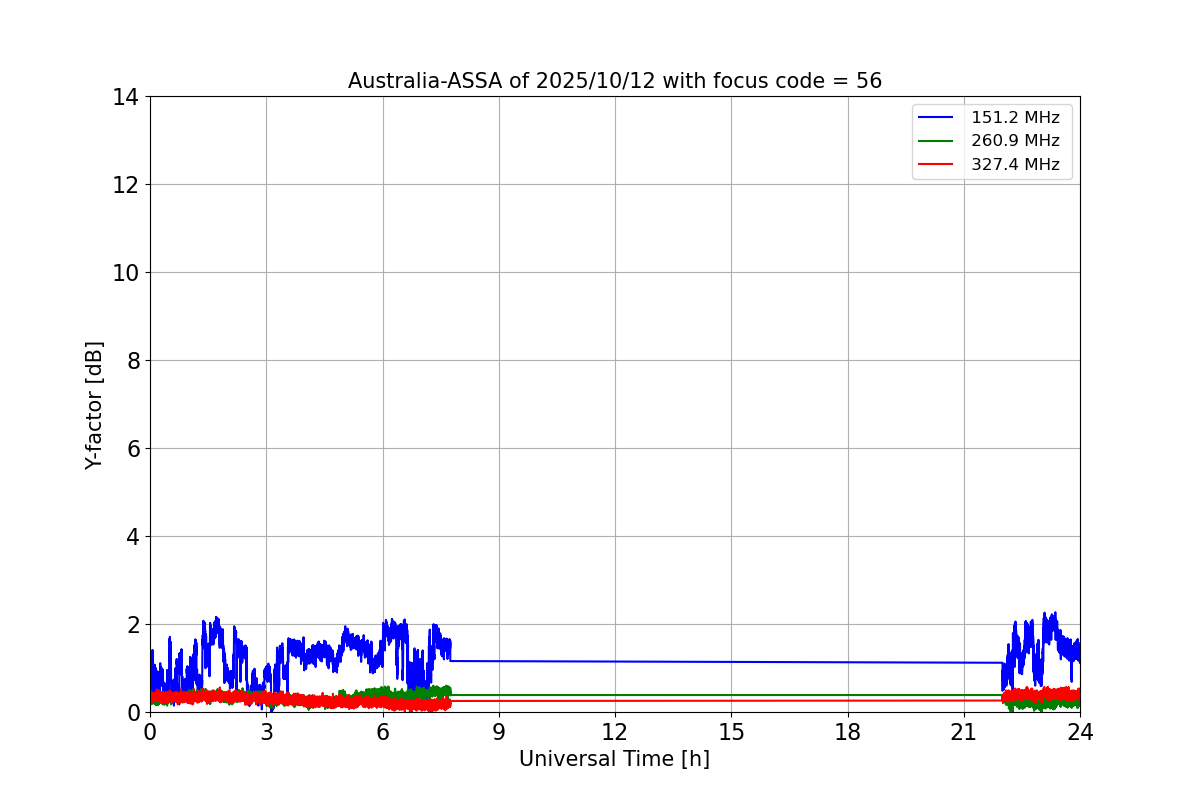The height and width of the screenshot is (800, 1200).
Task: Click the y-axis tick label 10
Action: point(125,273)
